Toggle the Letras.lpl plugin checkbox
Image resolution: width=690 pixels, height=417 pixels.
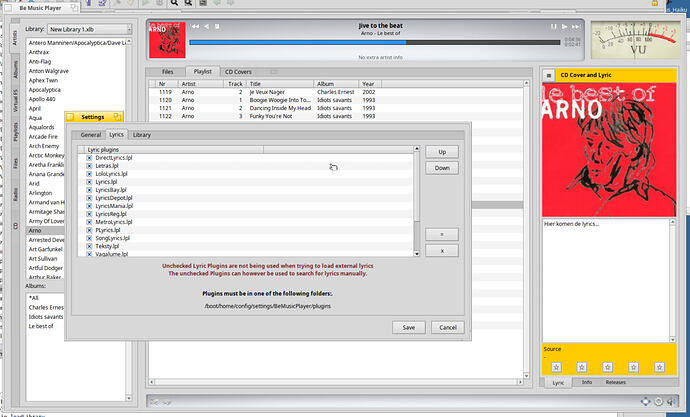click(x=89, y=166)
